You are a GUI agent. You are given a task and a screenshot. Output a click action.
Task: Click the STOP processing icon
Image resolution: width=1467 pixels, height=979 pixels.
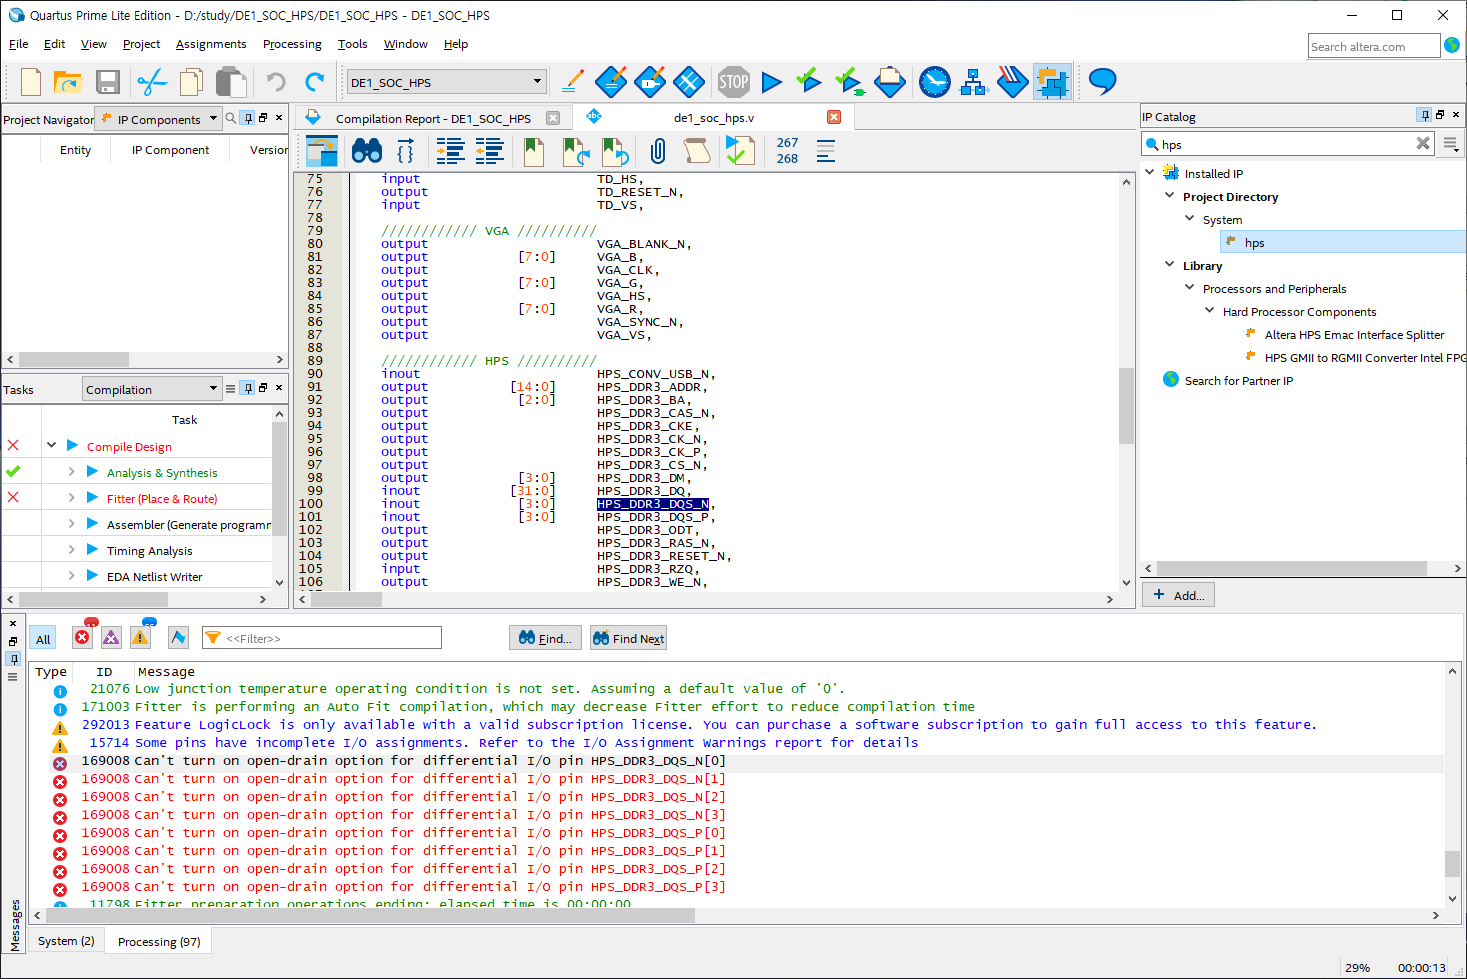pyautogui.click(x=734, y=82)
